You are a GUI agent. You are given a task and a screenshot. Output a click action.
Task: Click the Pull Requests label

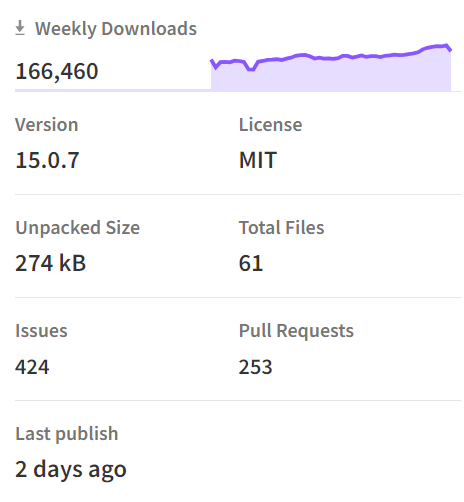[x=296, y=331]
